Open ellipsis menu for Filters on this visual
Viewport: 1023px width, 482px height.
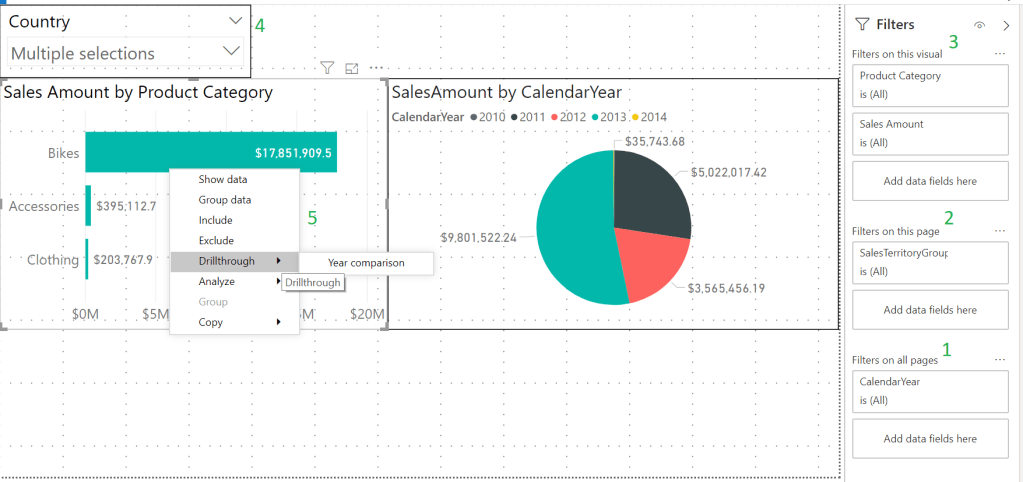(999, 53)
